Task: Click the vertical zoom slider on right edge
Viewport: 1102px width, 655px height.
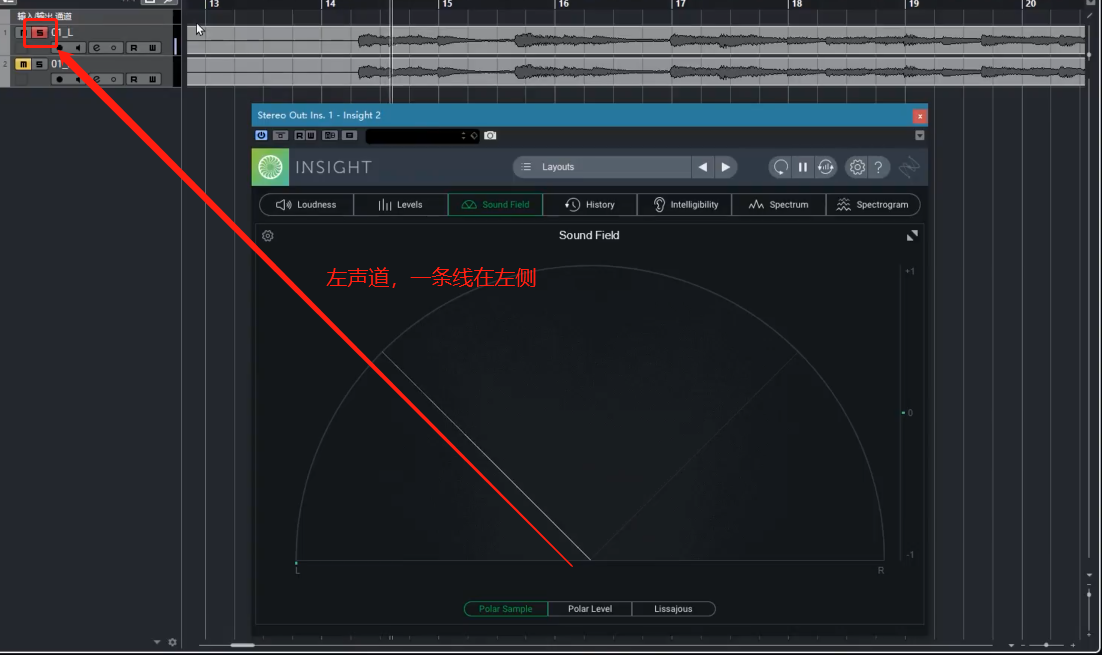Action: tap(1089, 594)
